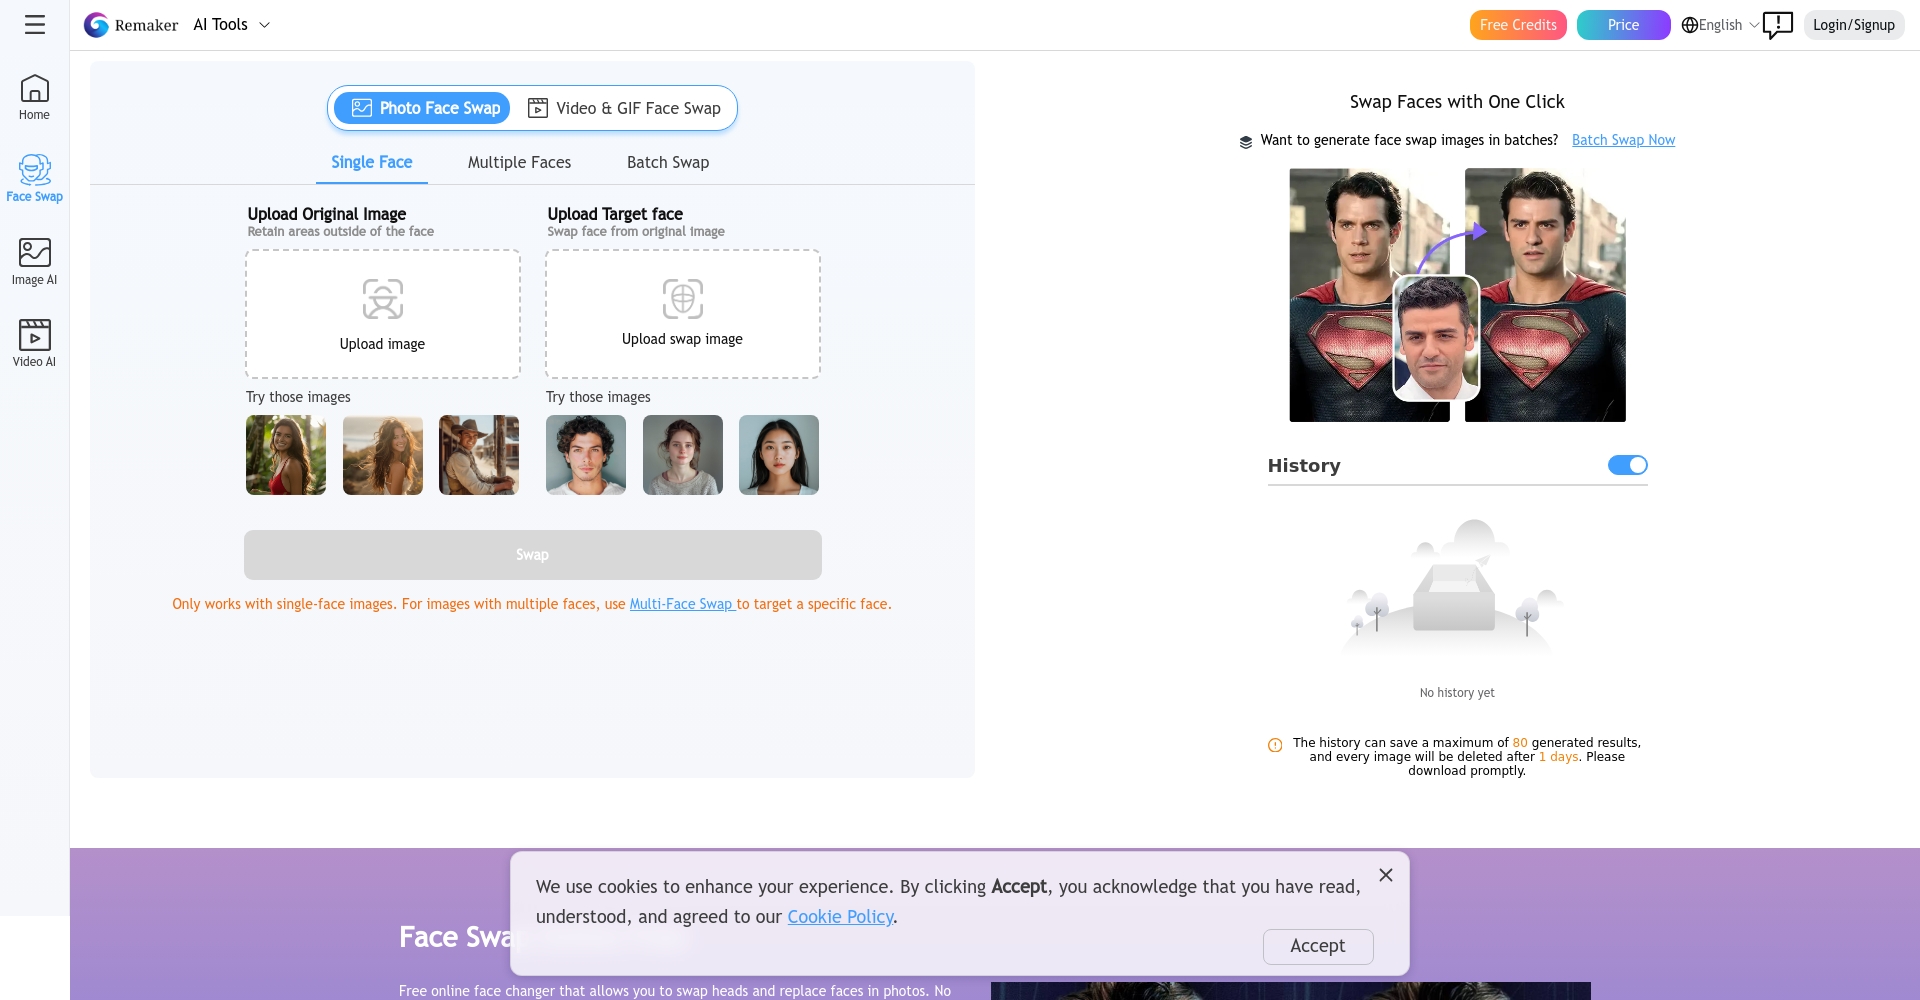1920x1000 pixels.
Task: Click the Upload swap image icon
Action: pyautogui.click(x=682, y=298)
